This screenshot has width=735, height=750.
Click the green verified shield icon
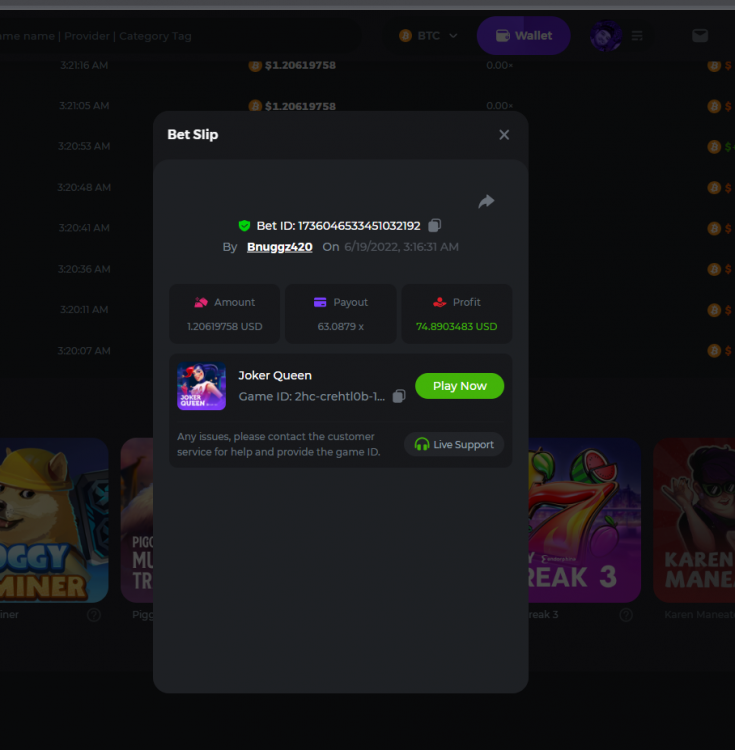(244, 225)
